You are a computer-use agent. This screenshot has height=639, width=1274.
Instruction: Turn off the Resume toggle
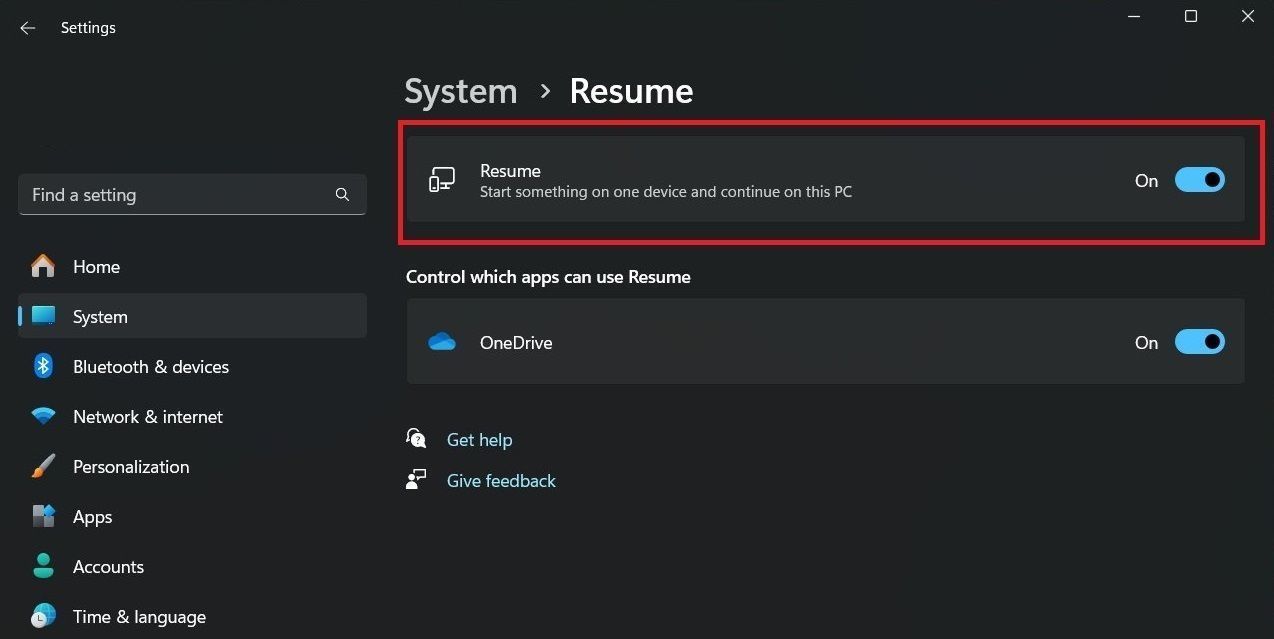[1199, 180]
